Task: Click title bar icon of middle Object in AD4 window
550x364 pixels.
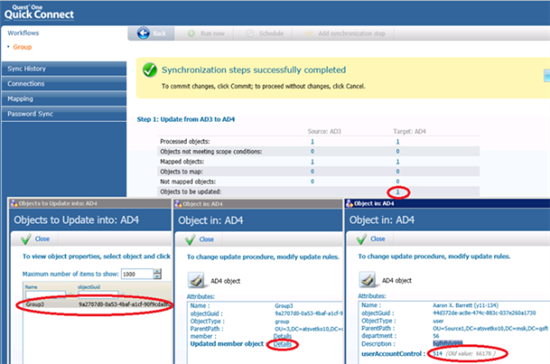Action: coord(178,204)
